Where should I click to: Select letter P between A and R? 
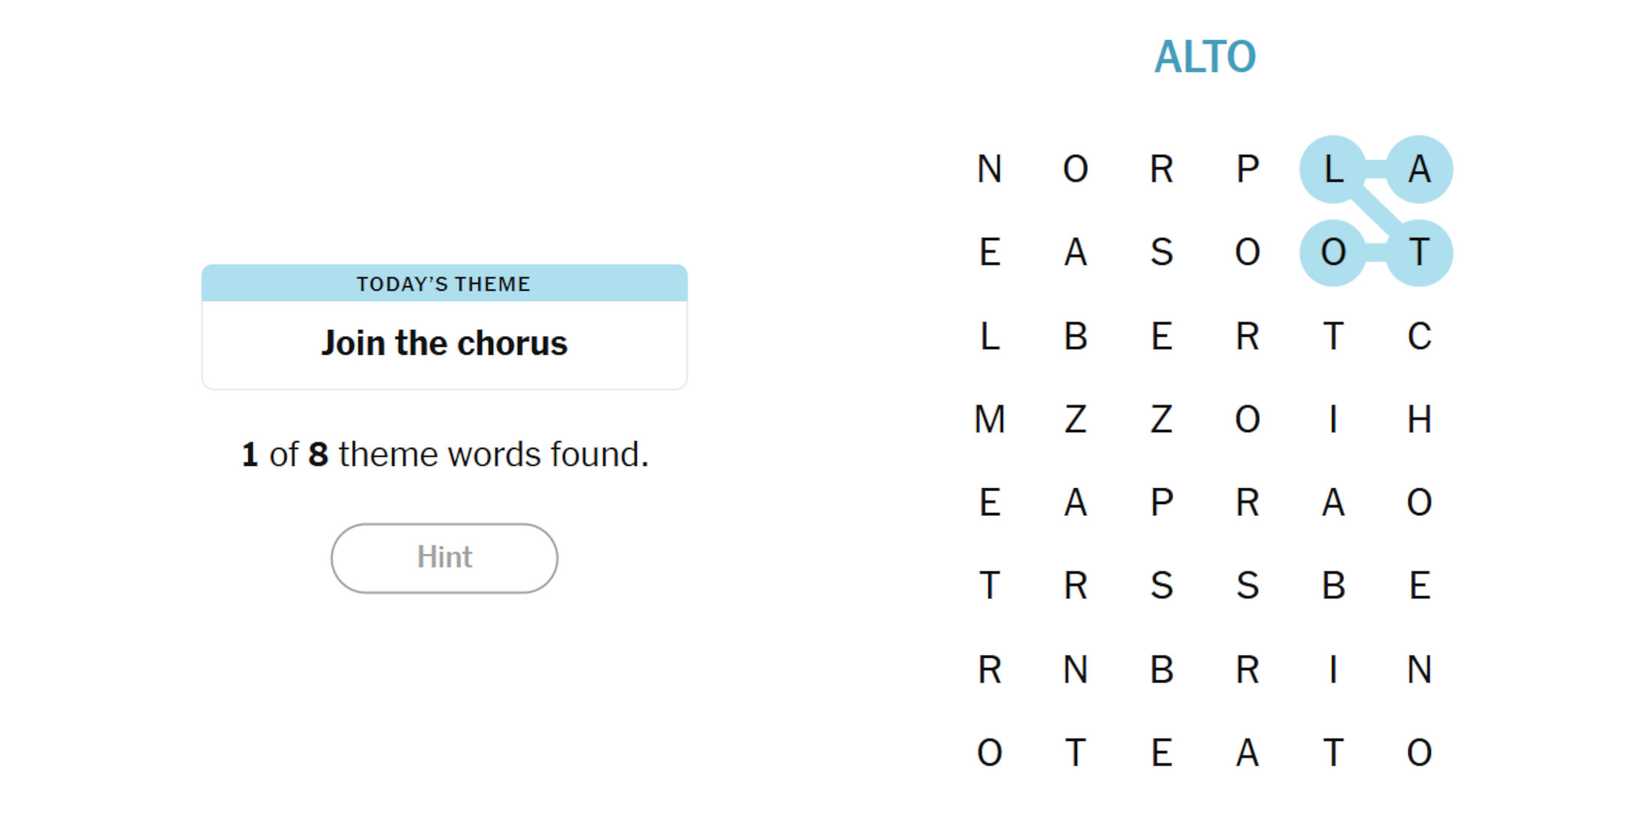1161,502
